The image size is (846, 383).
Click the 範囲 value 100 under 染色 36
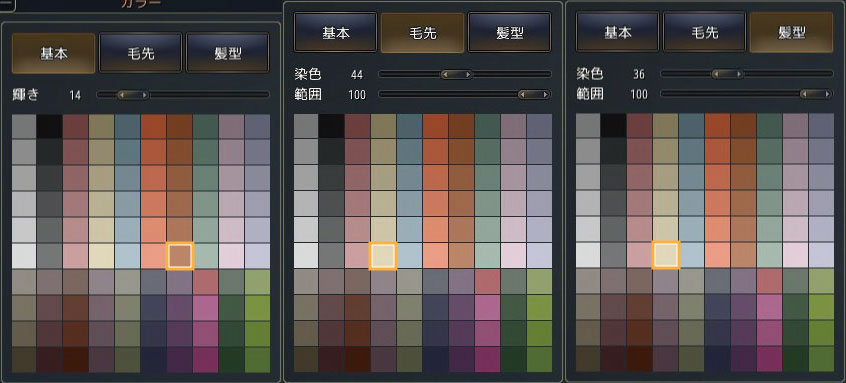click(639, 94)
